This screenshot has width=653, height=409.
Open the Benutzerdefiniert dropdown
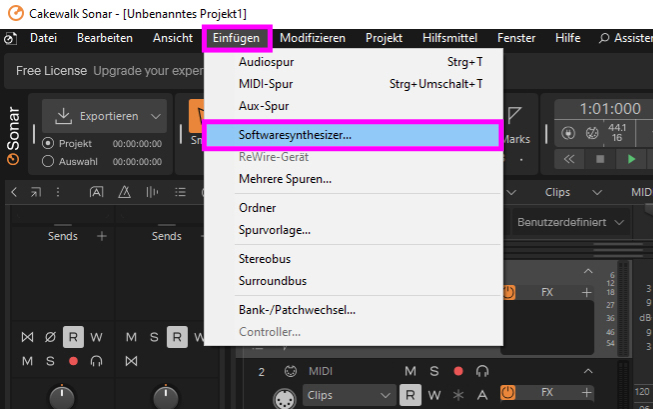click(571, 222)
